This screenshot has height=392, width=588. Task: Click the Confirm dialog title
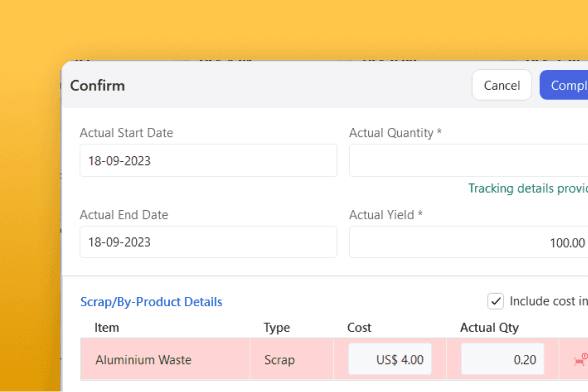coord(98,86)
